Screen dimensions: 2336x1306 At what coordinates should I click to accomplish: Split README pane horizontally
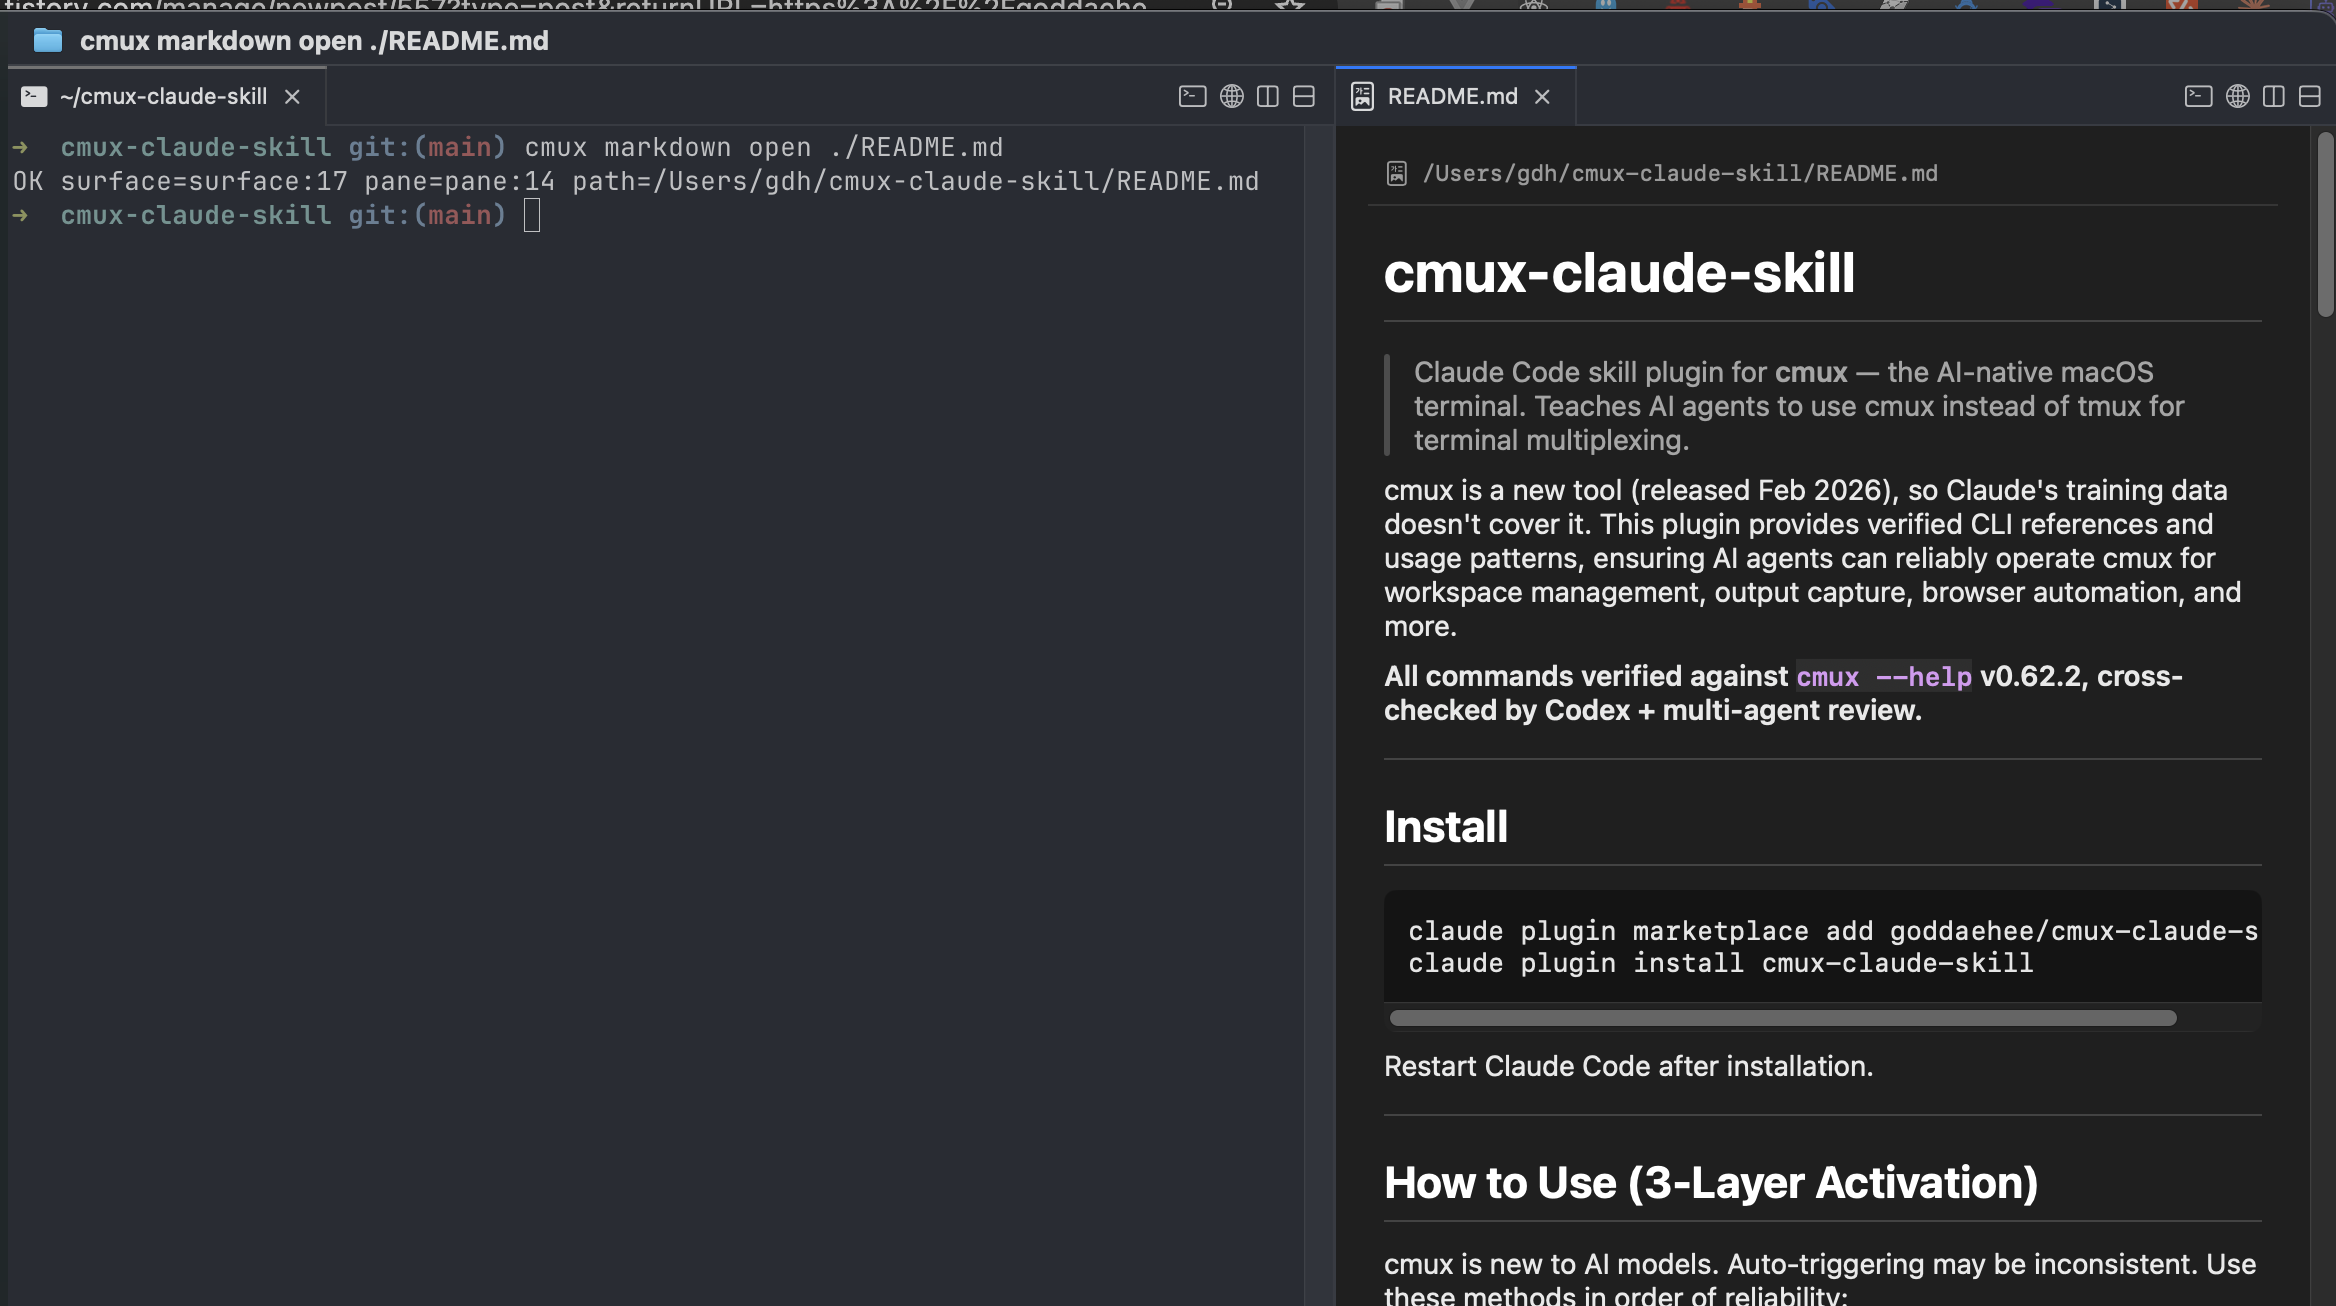[x=2309, y=96]
